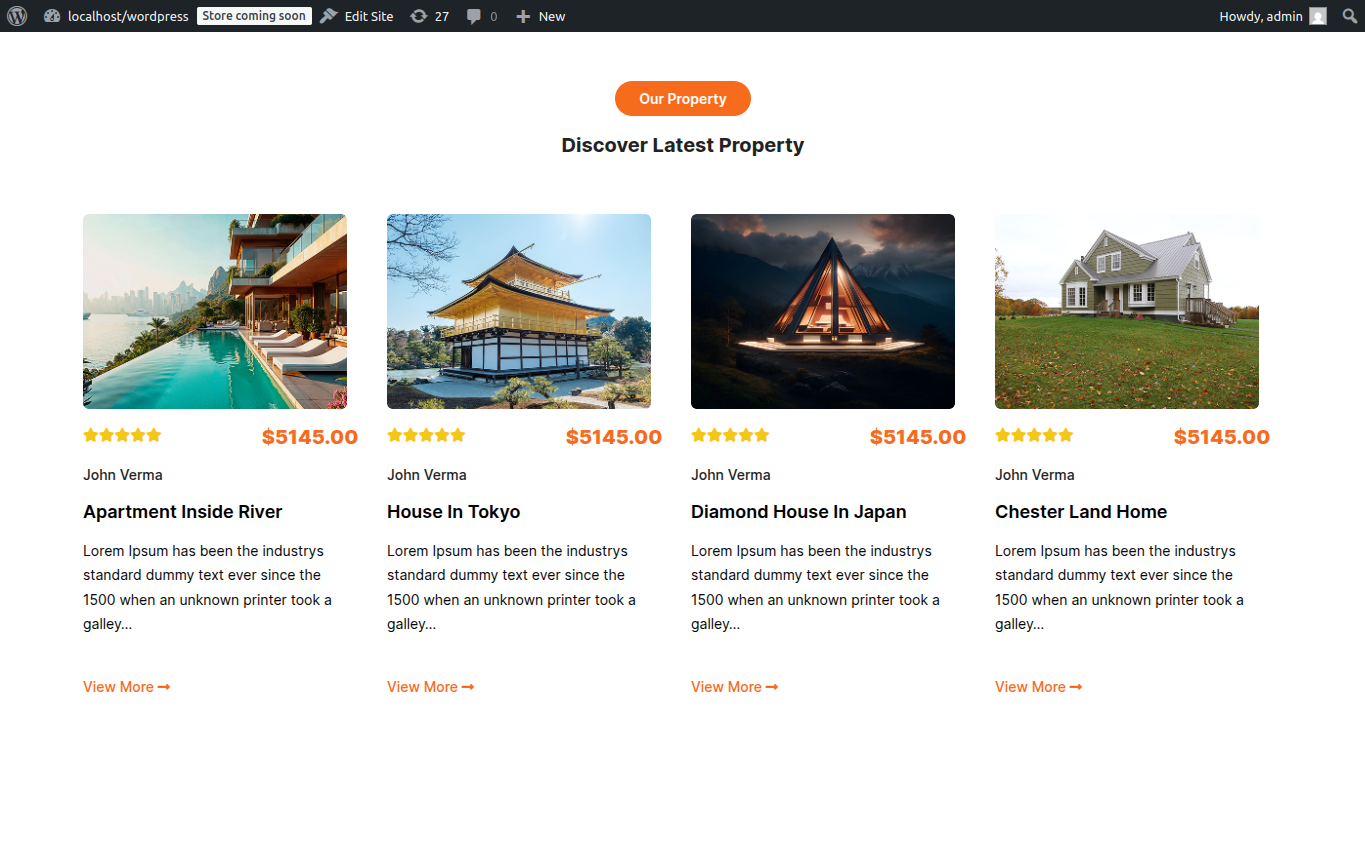
Task: Click the $5145.00 price on Diamond House In Japan
Action: pyautogui.click(x=918, y=437)
